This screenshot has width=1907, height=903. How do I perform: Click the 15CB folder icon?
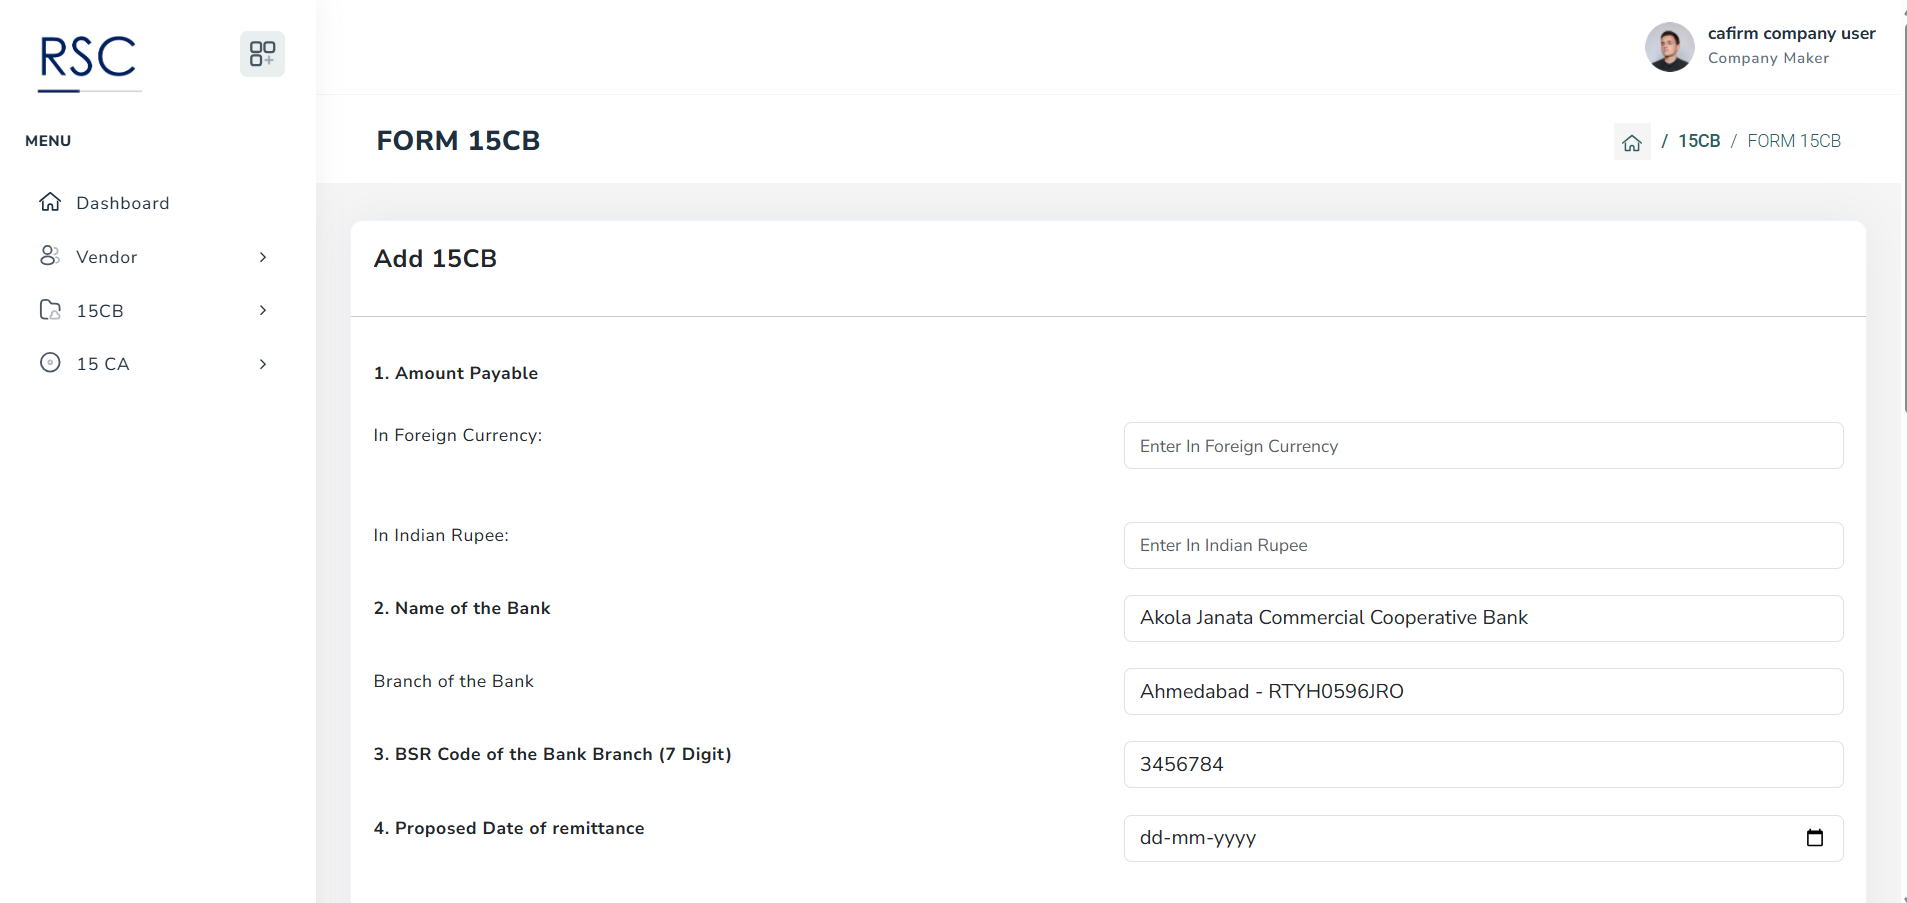(50, 310)
